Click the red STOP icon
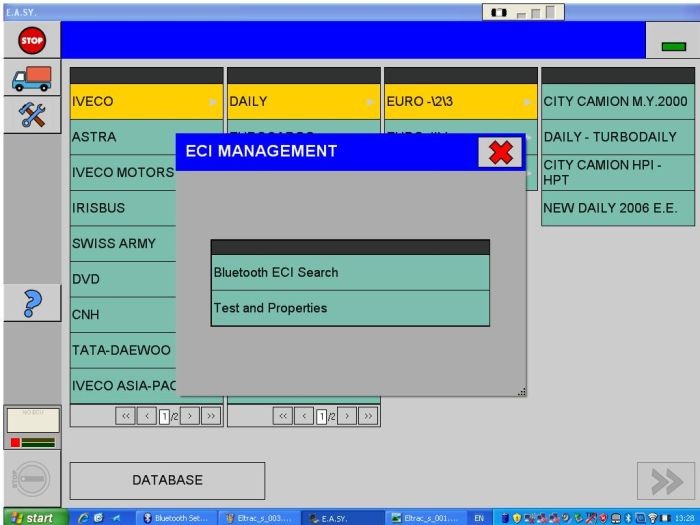 (x=32, y=41)
